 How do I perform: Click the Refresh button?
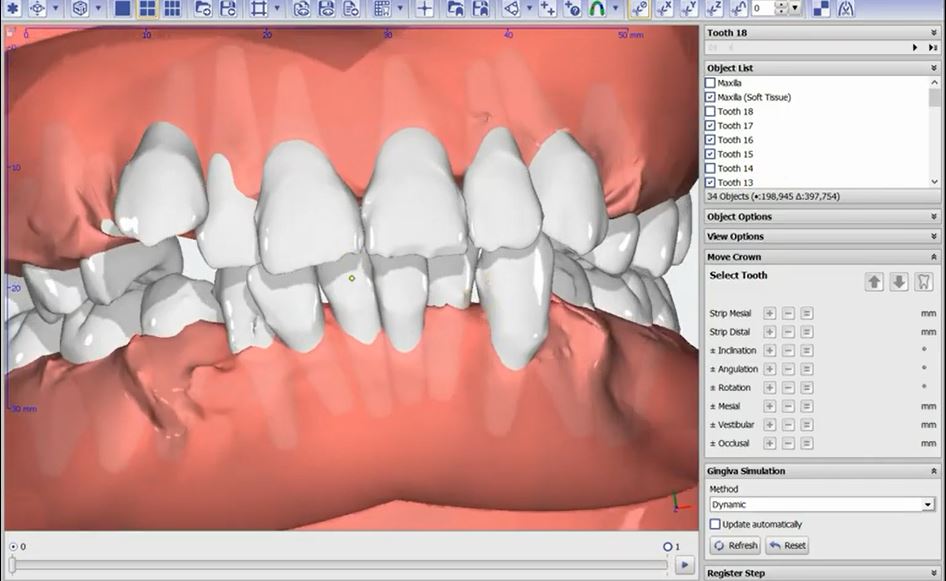pos(735,546)
